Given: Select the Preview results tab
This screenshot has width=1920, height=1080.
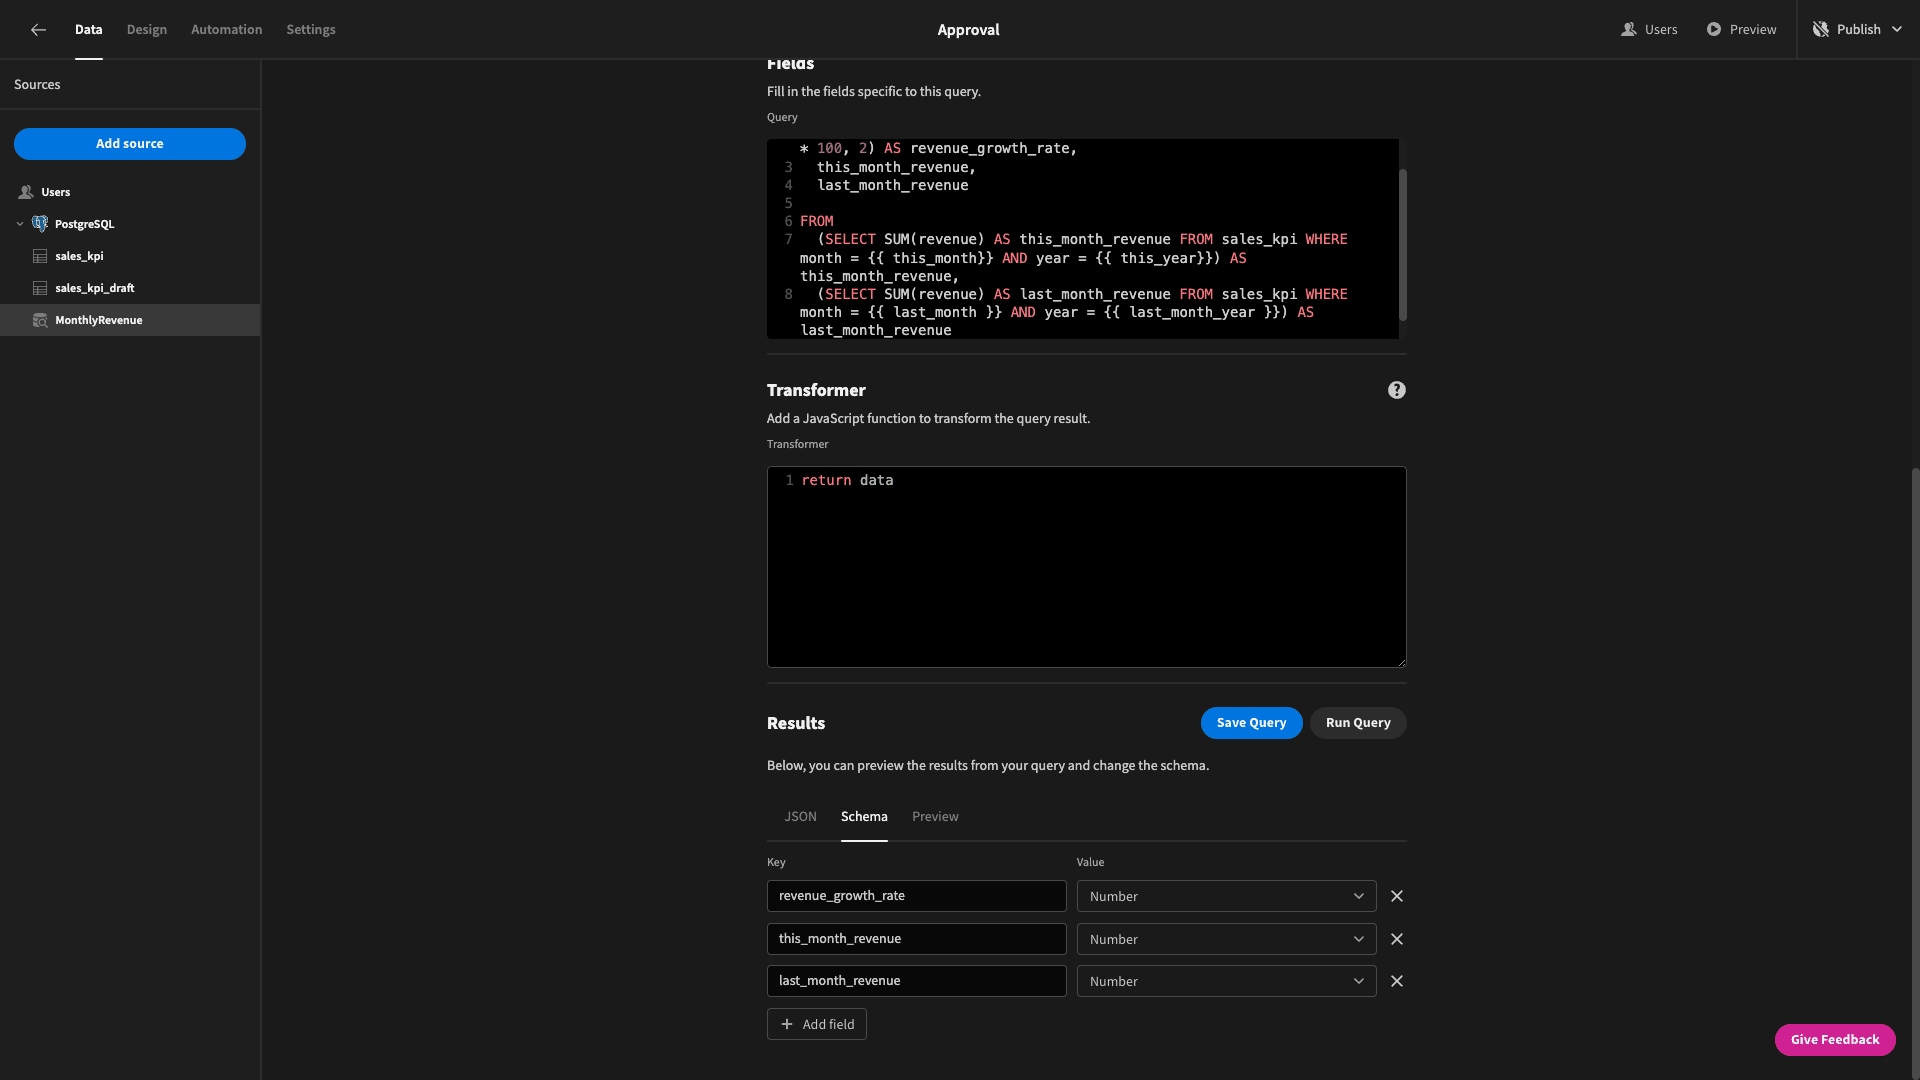Looking at the screenshot, I should click(x=935, y=817).
